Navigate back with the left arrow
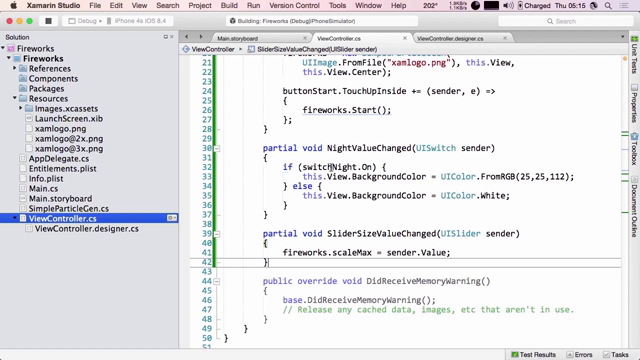The width and height of the screenshot is (640, 360). pos(187,37)
